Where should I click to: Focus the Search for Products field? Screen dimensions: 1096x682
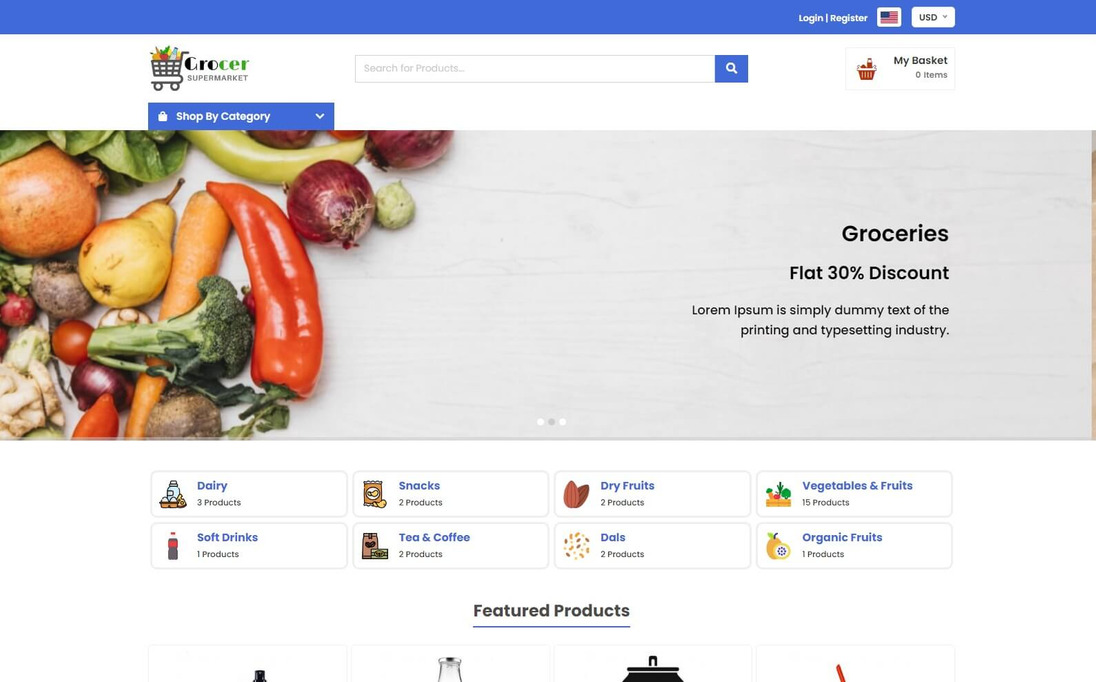[535, 68]
